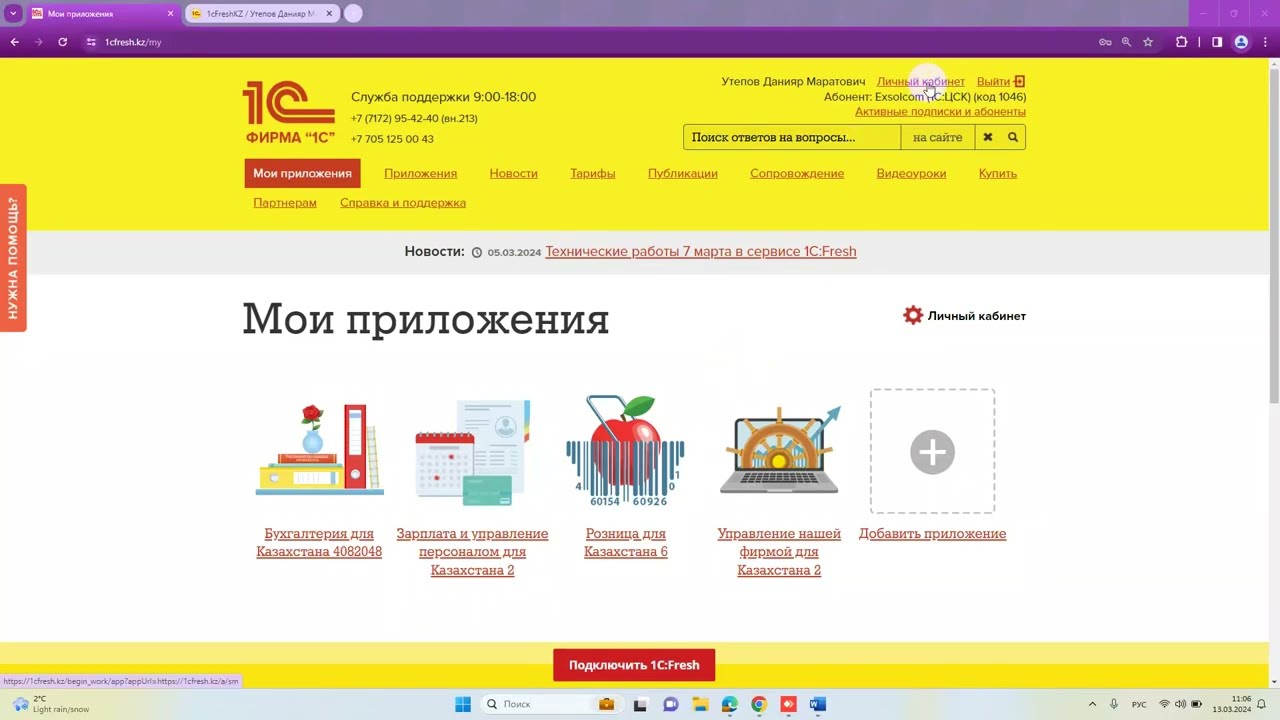Image resolution: width=1280 pixels, height=720 pixels.
Task: Select the Мои приложения menu item
Action: pos(302,173)
